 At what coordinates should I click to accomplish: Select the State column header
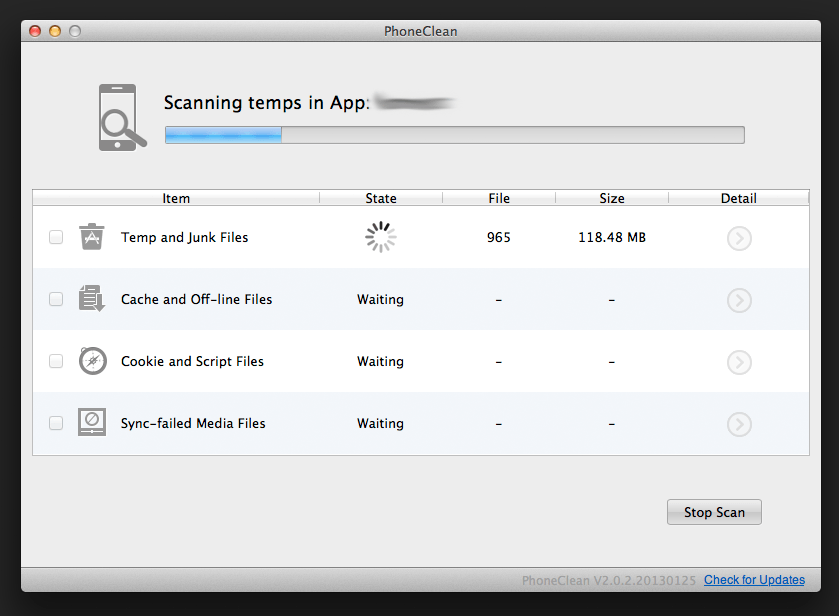(381, 198)
